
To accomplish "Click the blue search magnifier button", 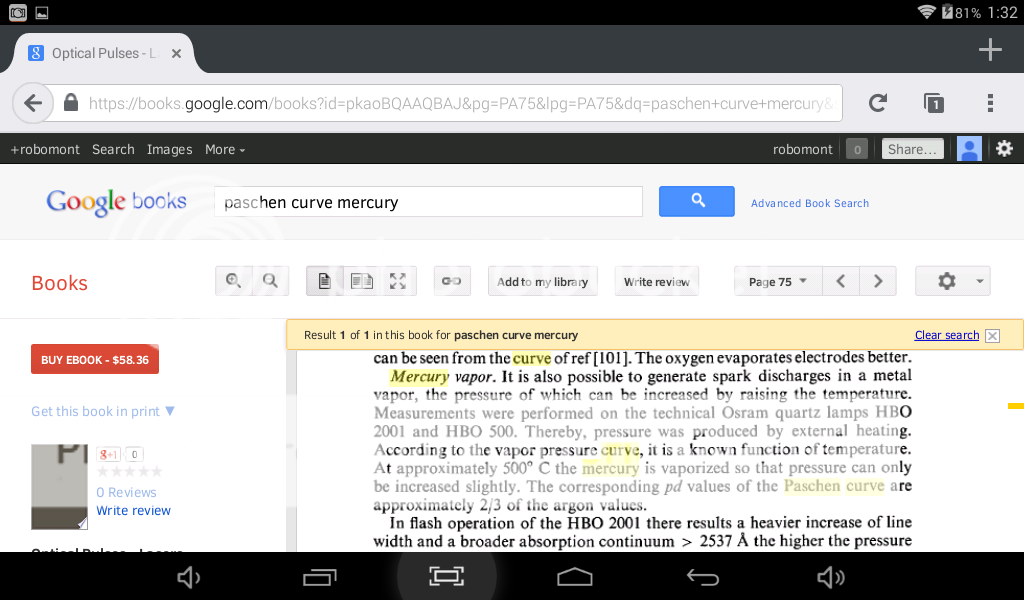I will click(697, 201).
